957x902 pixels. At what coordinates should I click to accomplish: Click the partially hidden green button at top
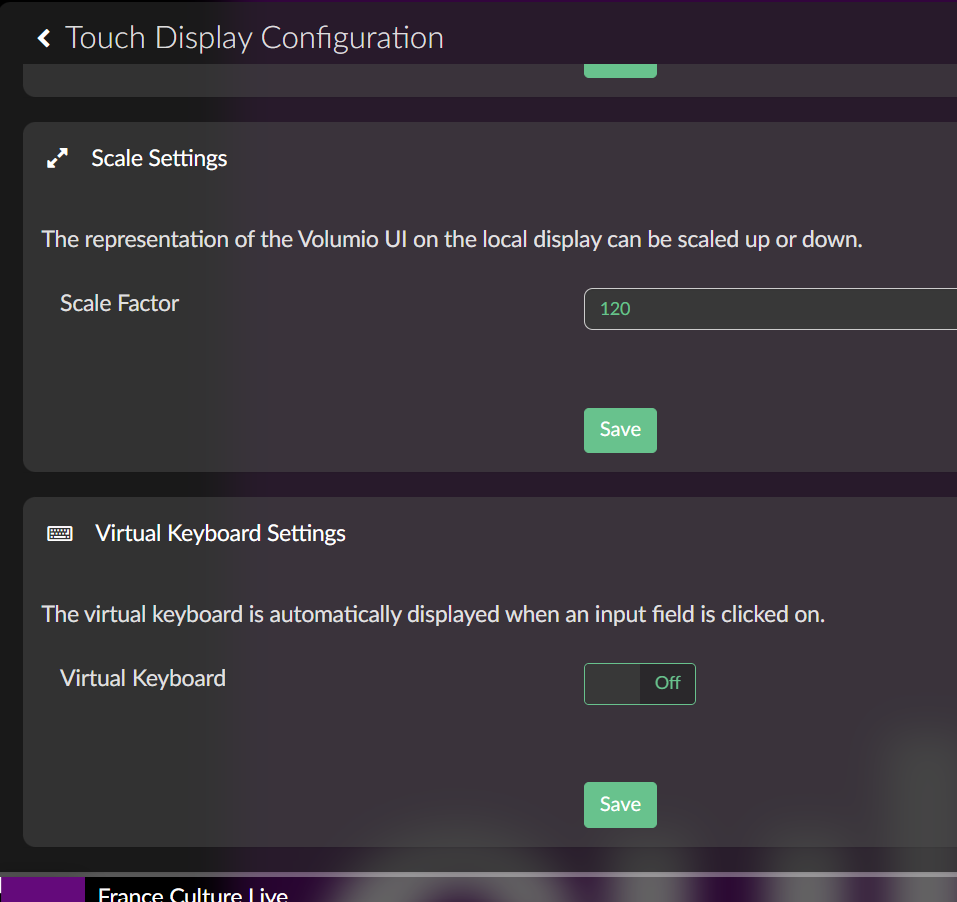click(620, 70)
